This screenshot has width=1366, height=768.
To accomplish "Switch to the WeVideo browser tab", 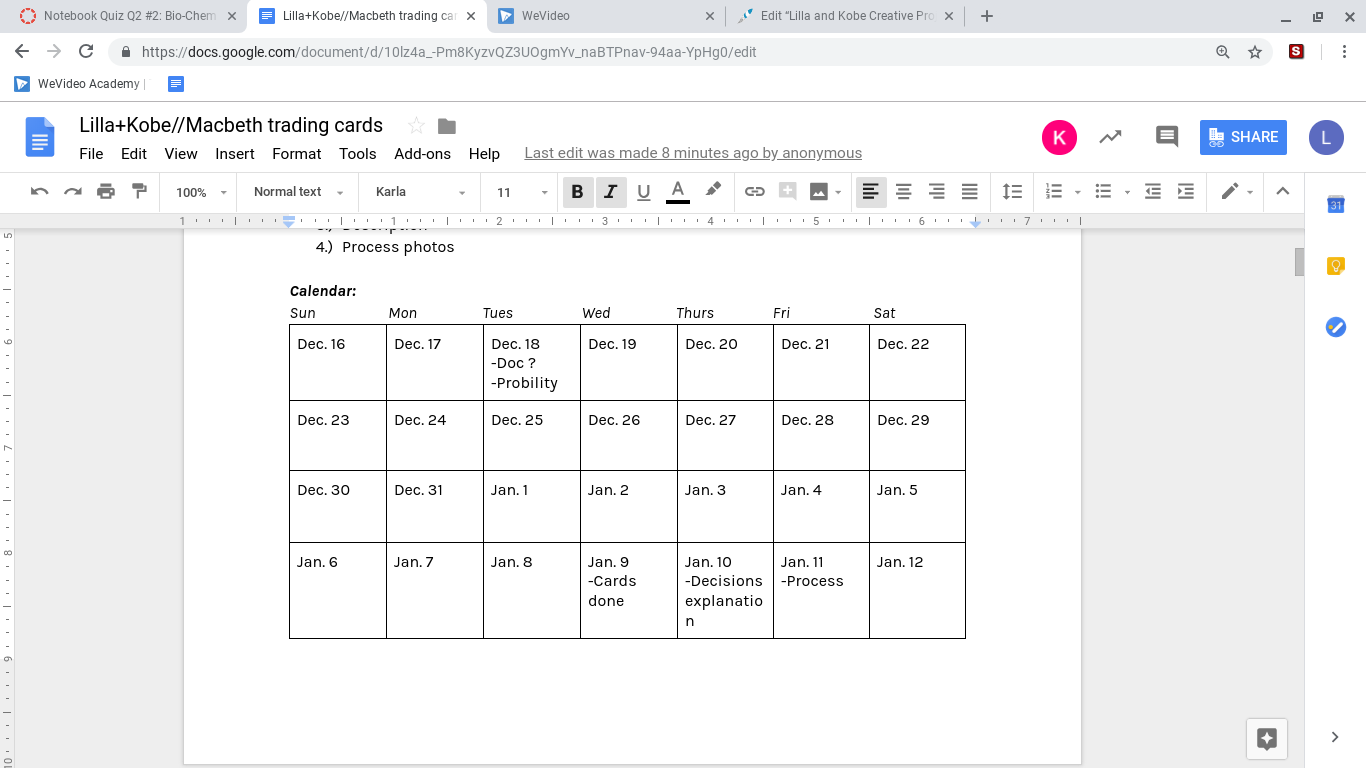I will (604, 16).
